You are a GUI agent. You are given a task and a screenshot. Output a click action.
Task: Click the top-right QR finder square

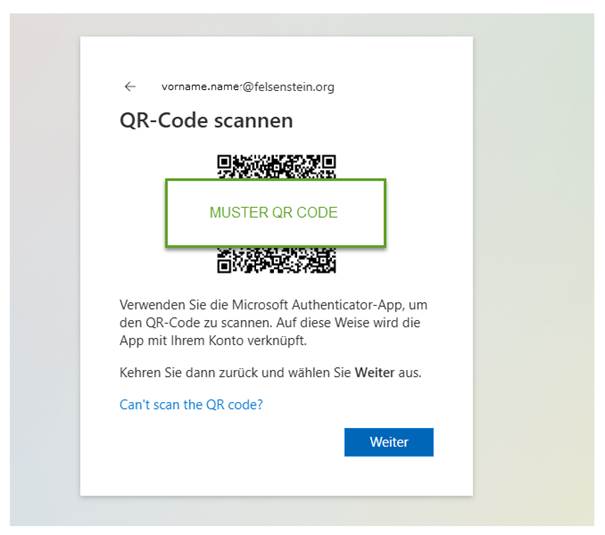click(x=328, y=162)
